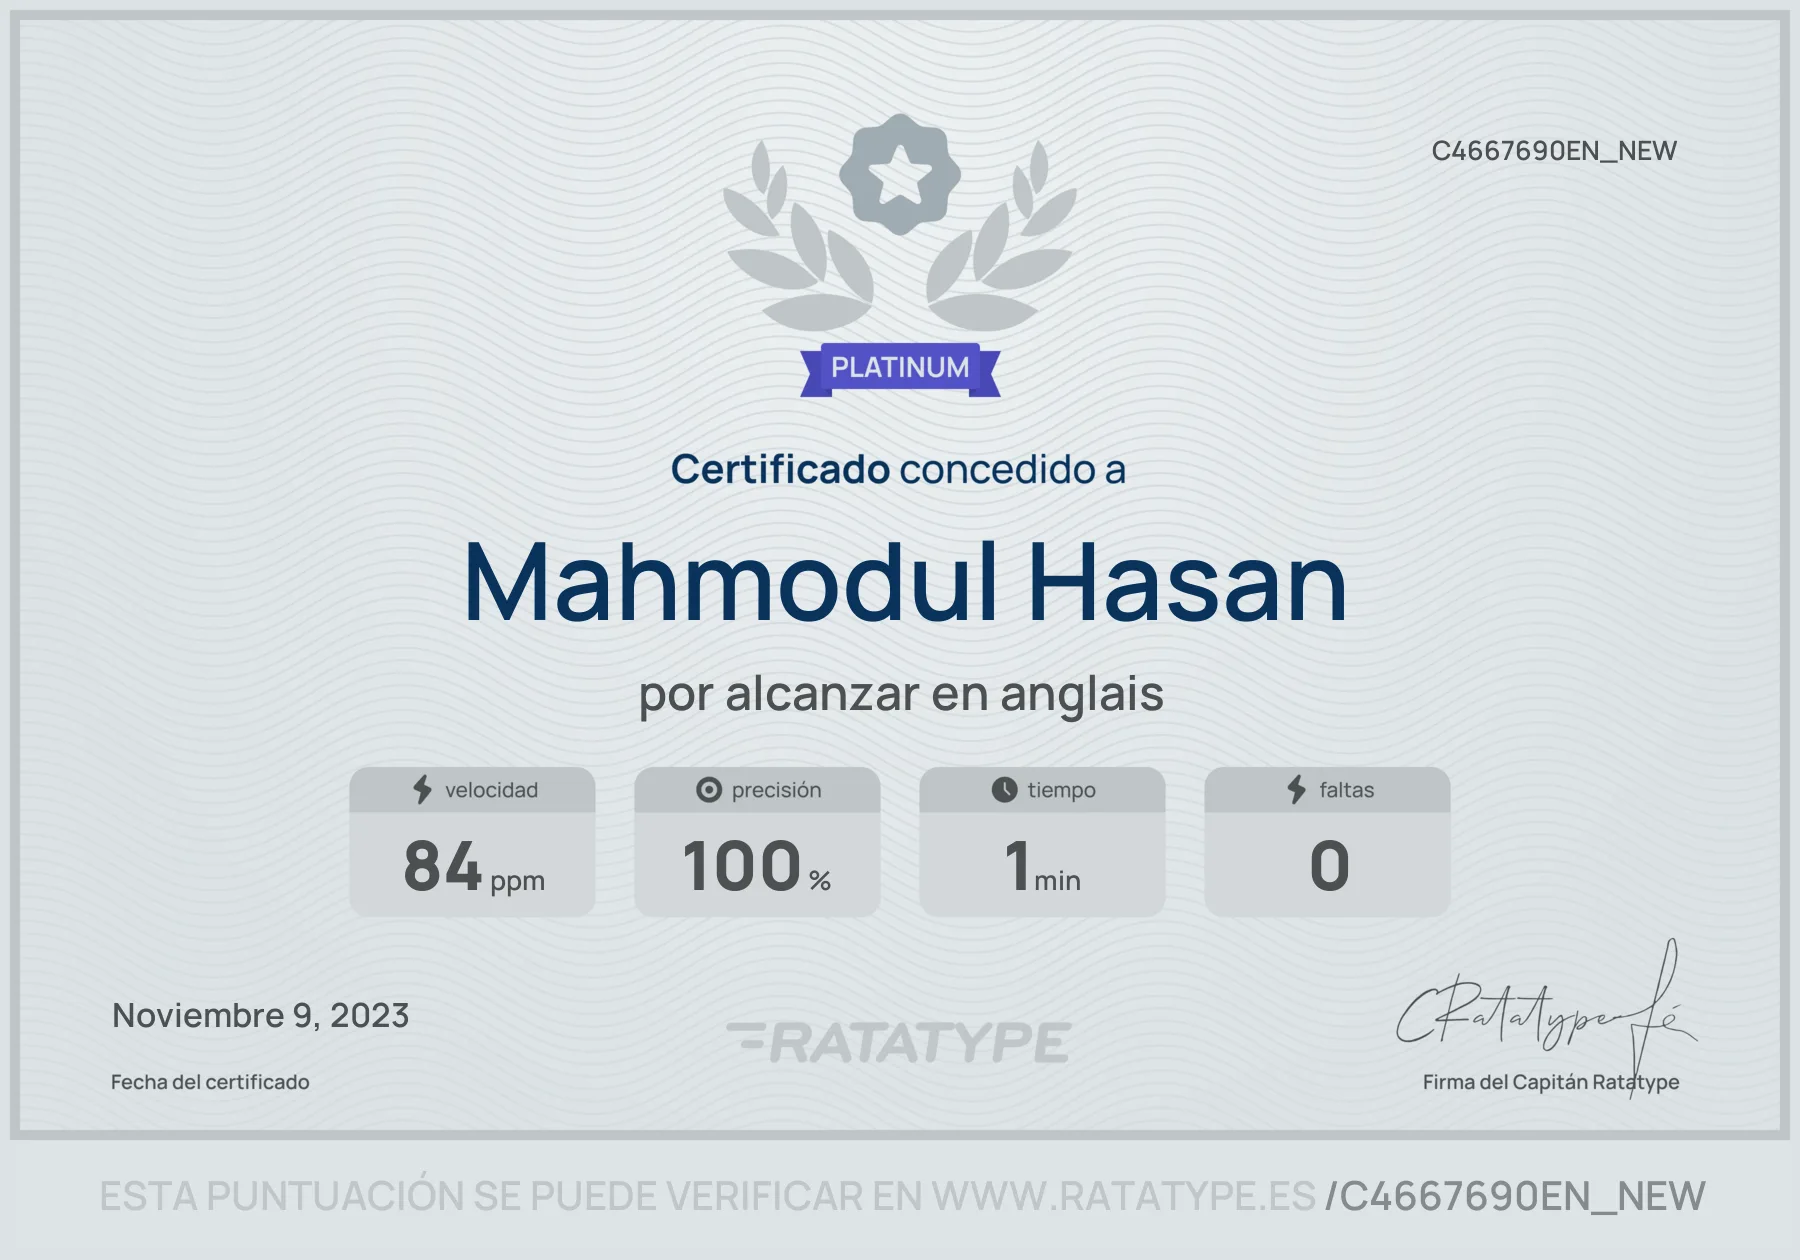Click the certificate code C4667690EN_NEW at top right
Image resolution: width=1800 pixels, height=1260 pixels.
[x=1554, y=151]
